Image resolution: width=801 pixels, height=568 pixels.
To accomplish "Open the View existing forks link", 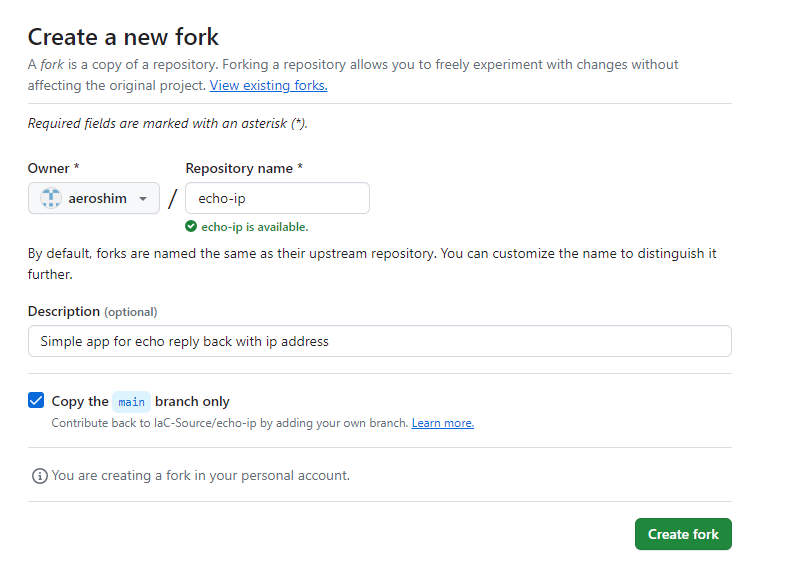I will coord(268,86).
